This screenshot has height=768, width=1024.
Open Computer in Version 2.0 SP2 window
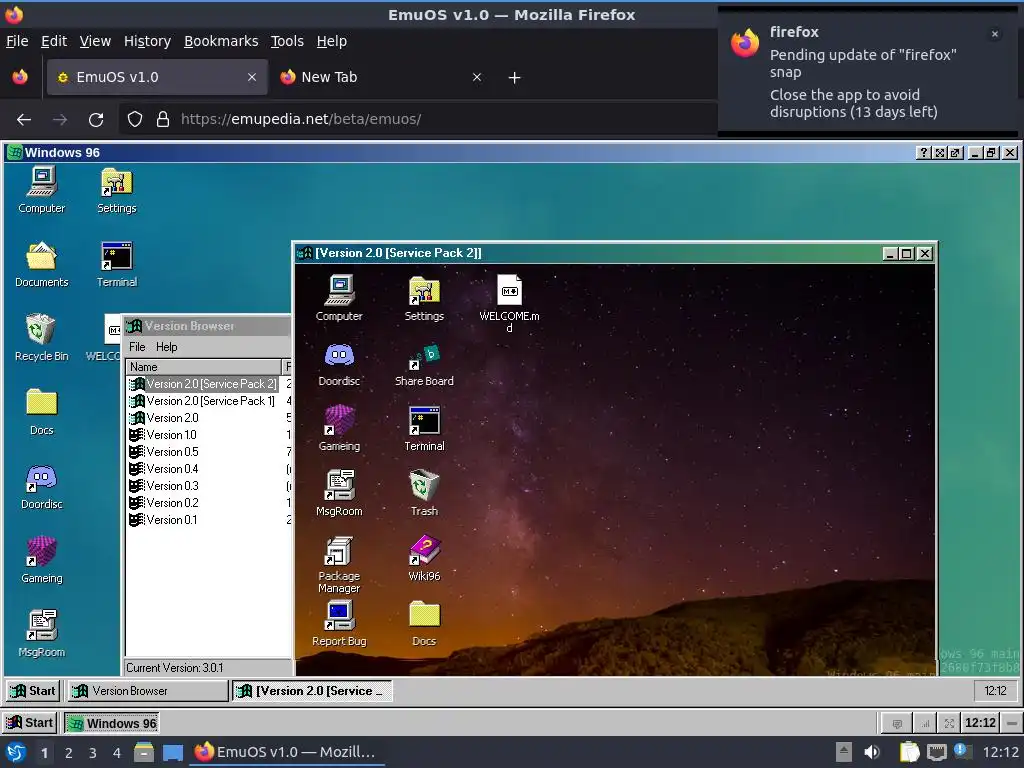click(339, 298)
